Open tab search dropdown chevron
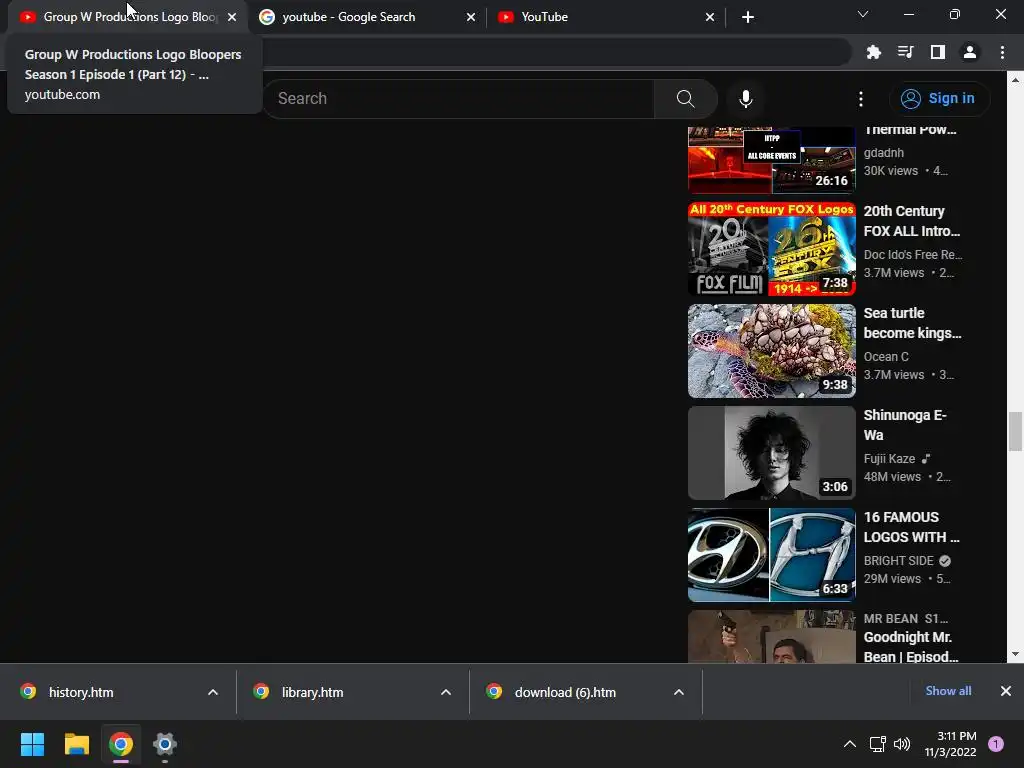This screenshot has width=1024, height=768. [863, 14]
